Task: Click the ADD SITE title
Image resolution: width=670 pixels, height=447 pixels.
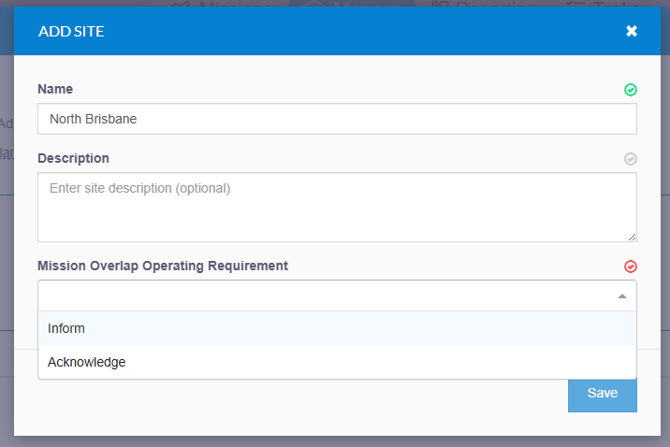Action: tap(71, 31)
